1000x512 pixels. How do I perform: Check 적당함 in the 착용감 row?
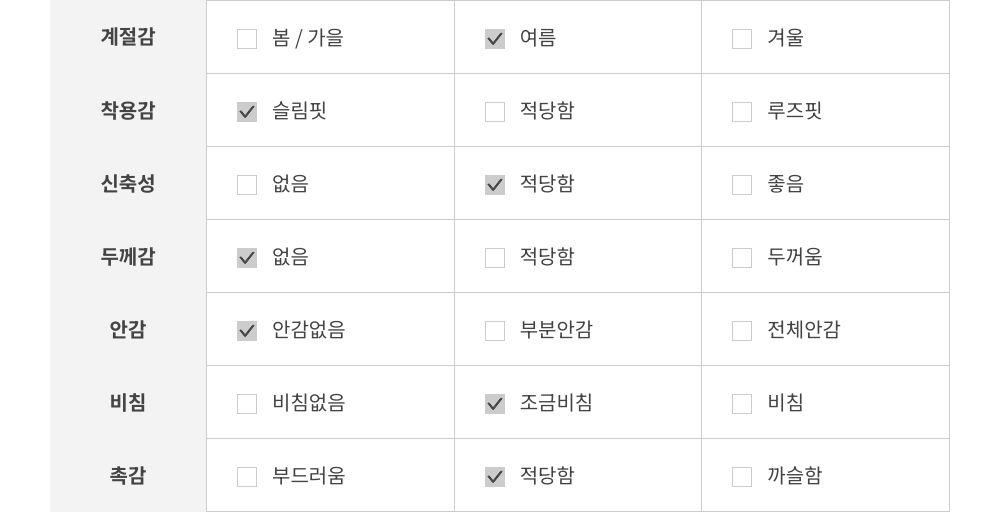click(495, 112)
